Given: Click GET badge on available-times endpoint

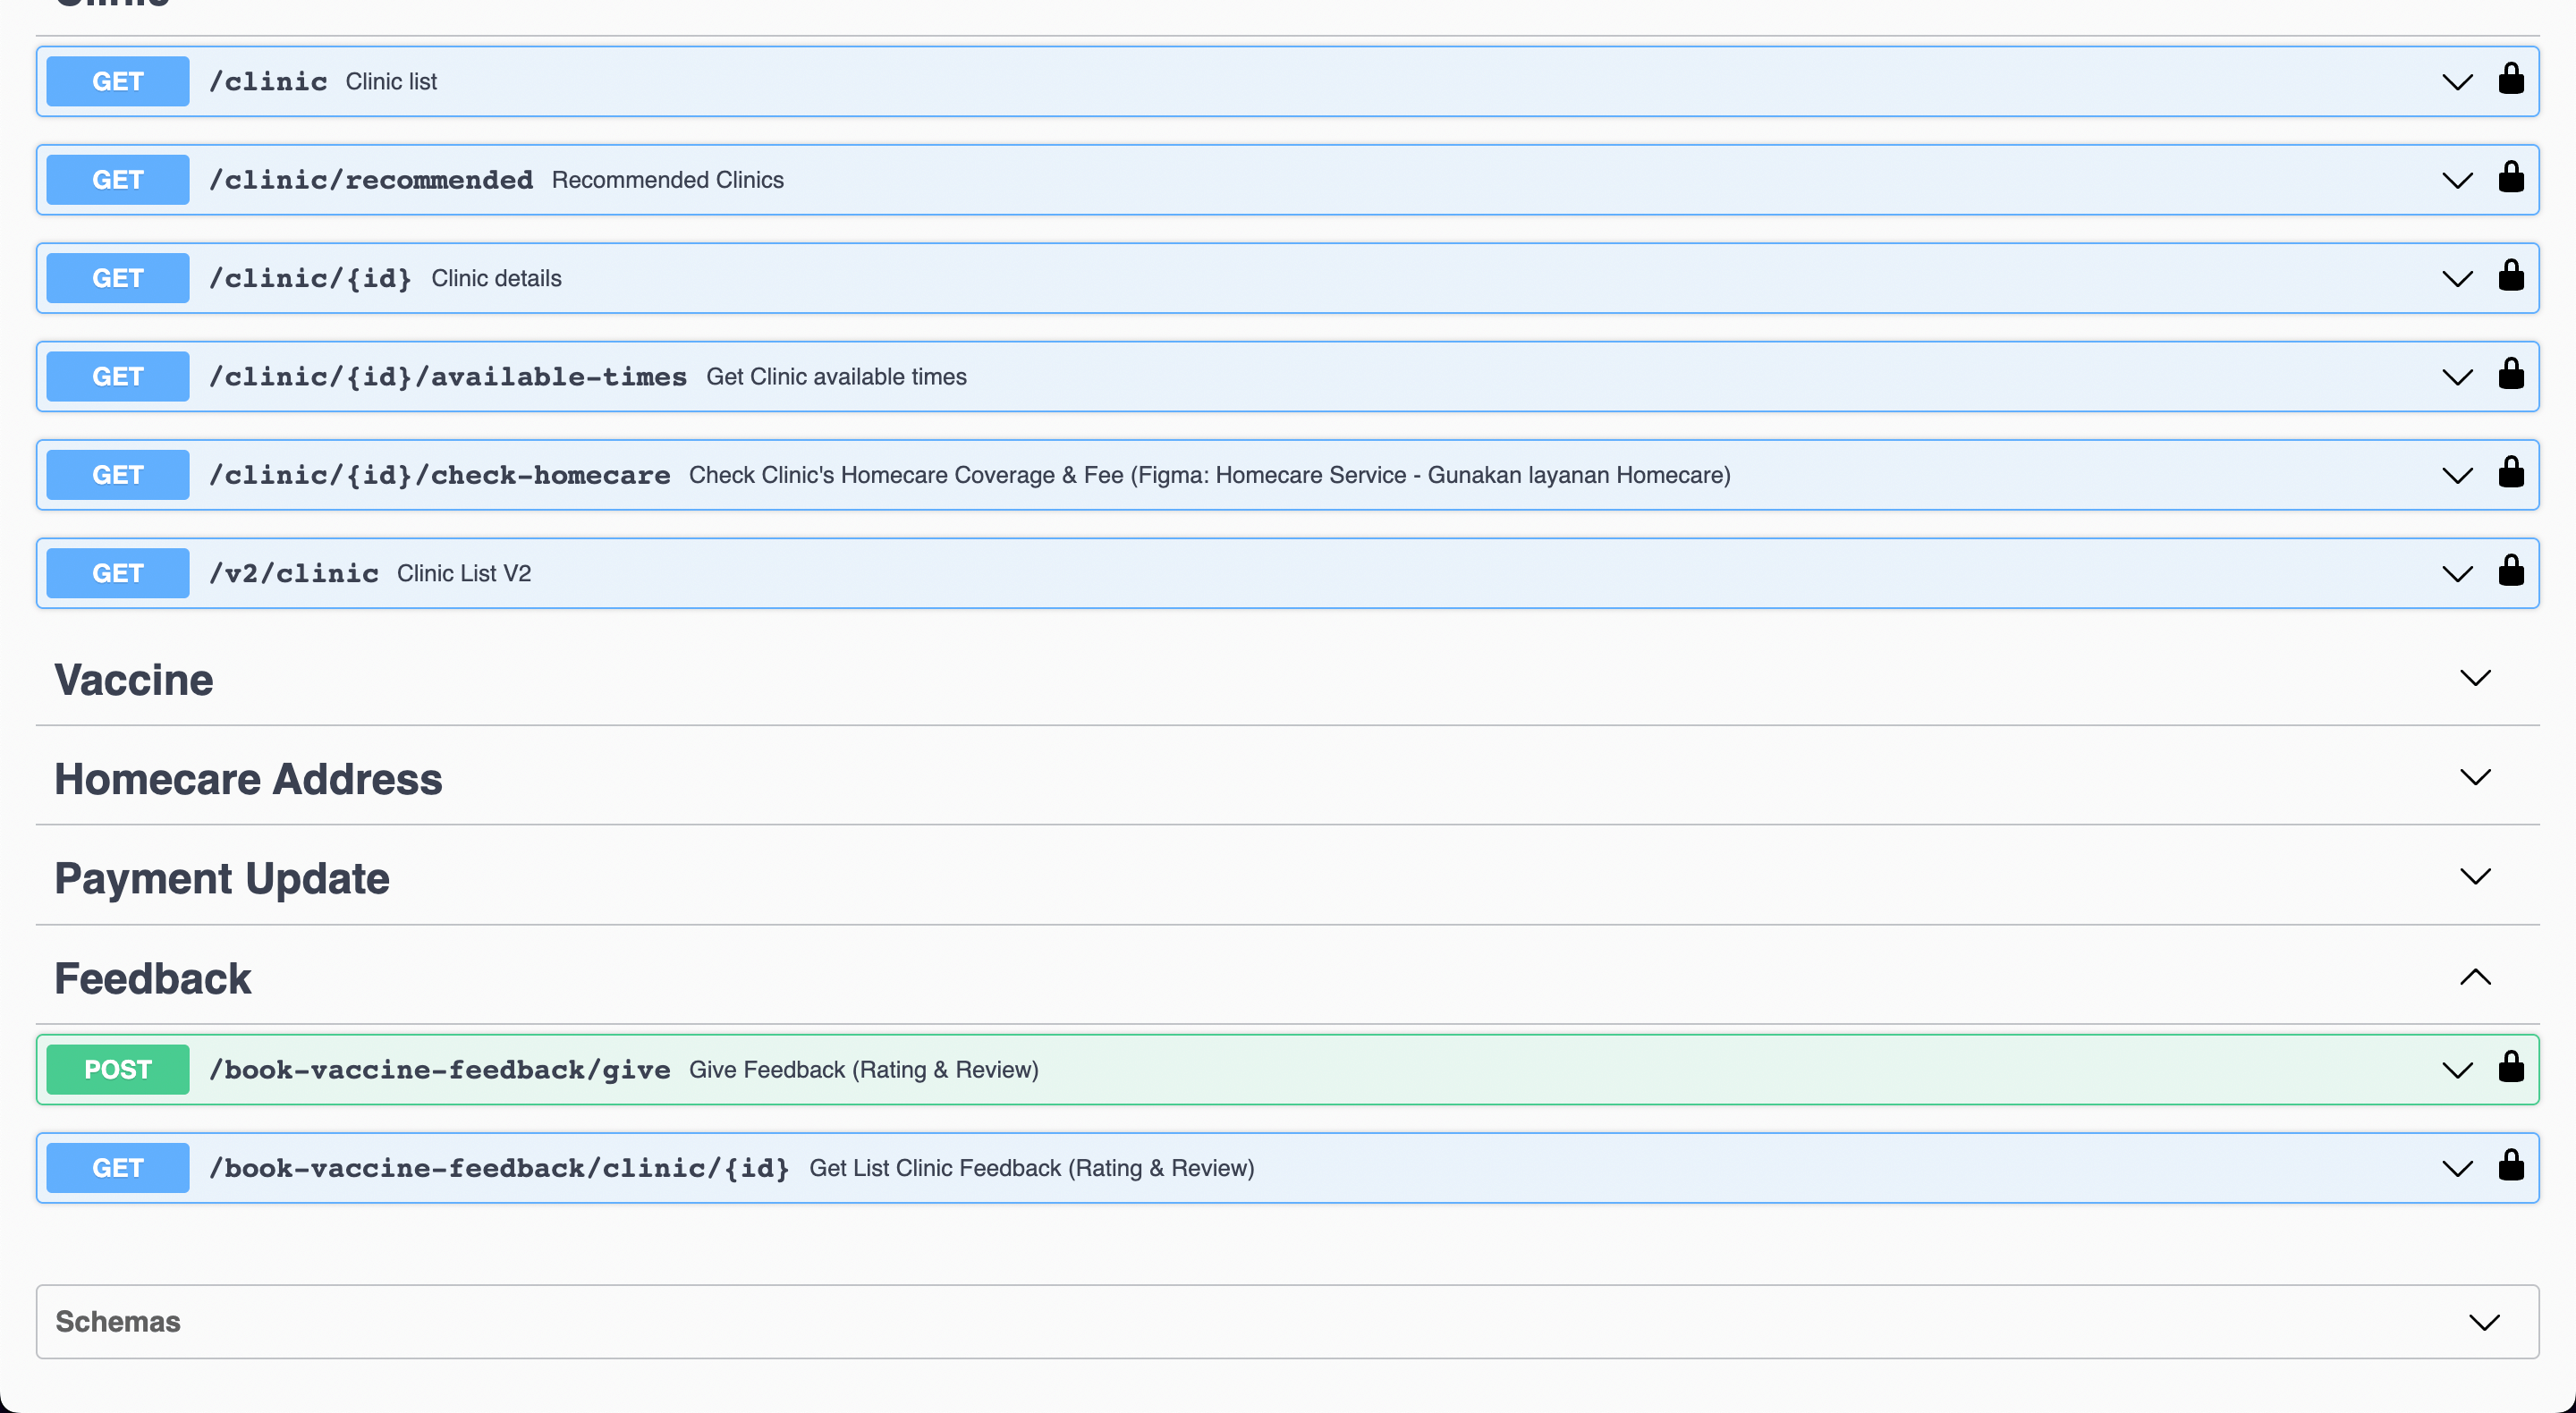Looking at the screenshot, I should 117,377.
